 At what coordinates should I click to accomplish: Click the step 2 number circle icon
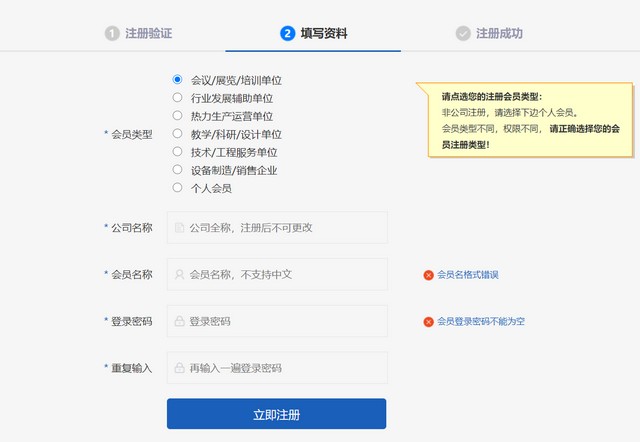[288, 33]
